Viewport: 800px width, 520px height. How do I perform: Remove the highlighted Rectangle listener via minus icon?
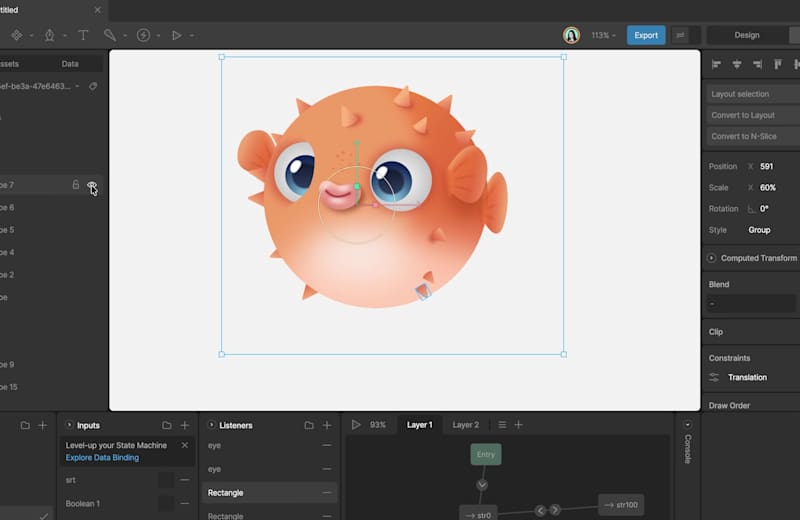327,492
